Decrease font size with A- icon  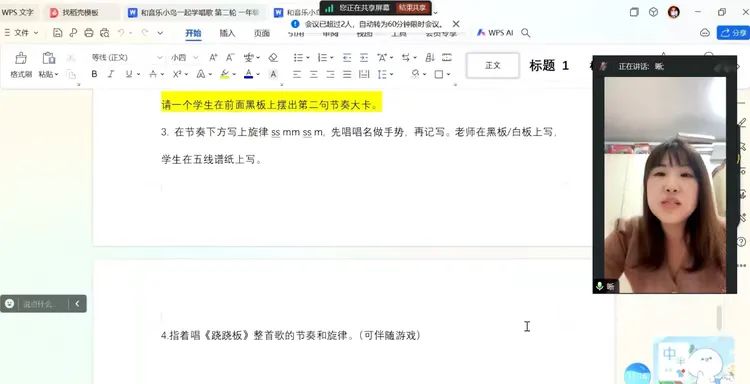click(x=230, y=57)
